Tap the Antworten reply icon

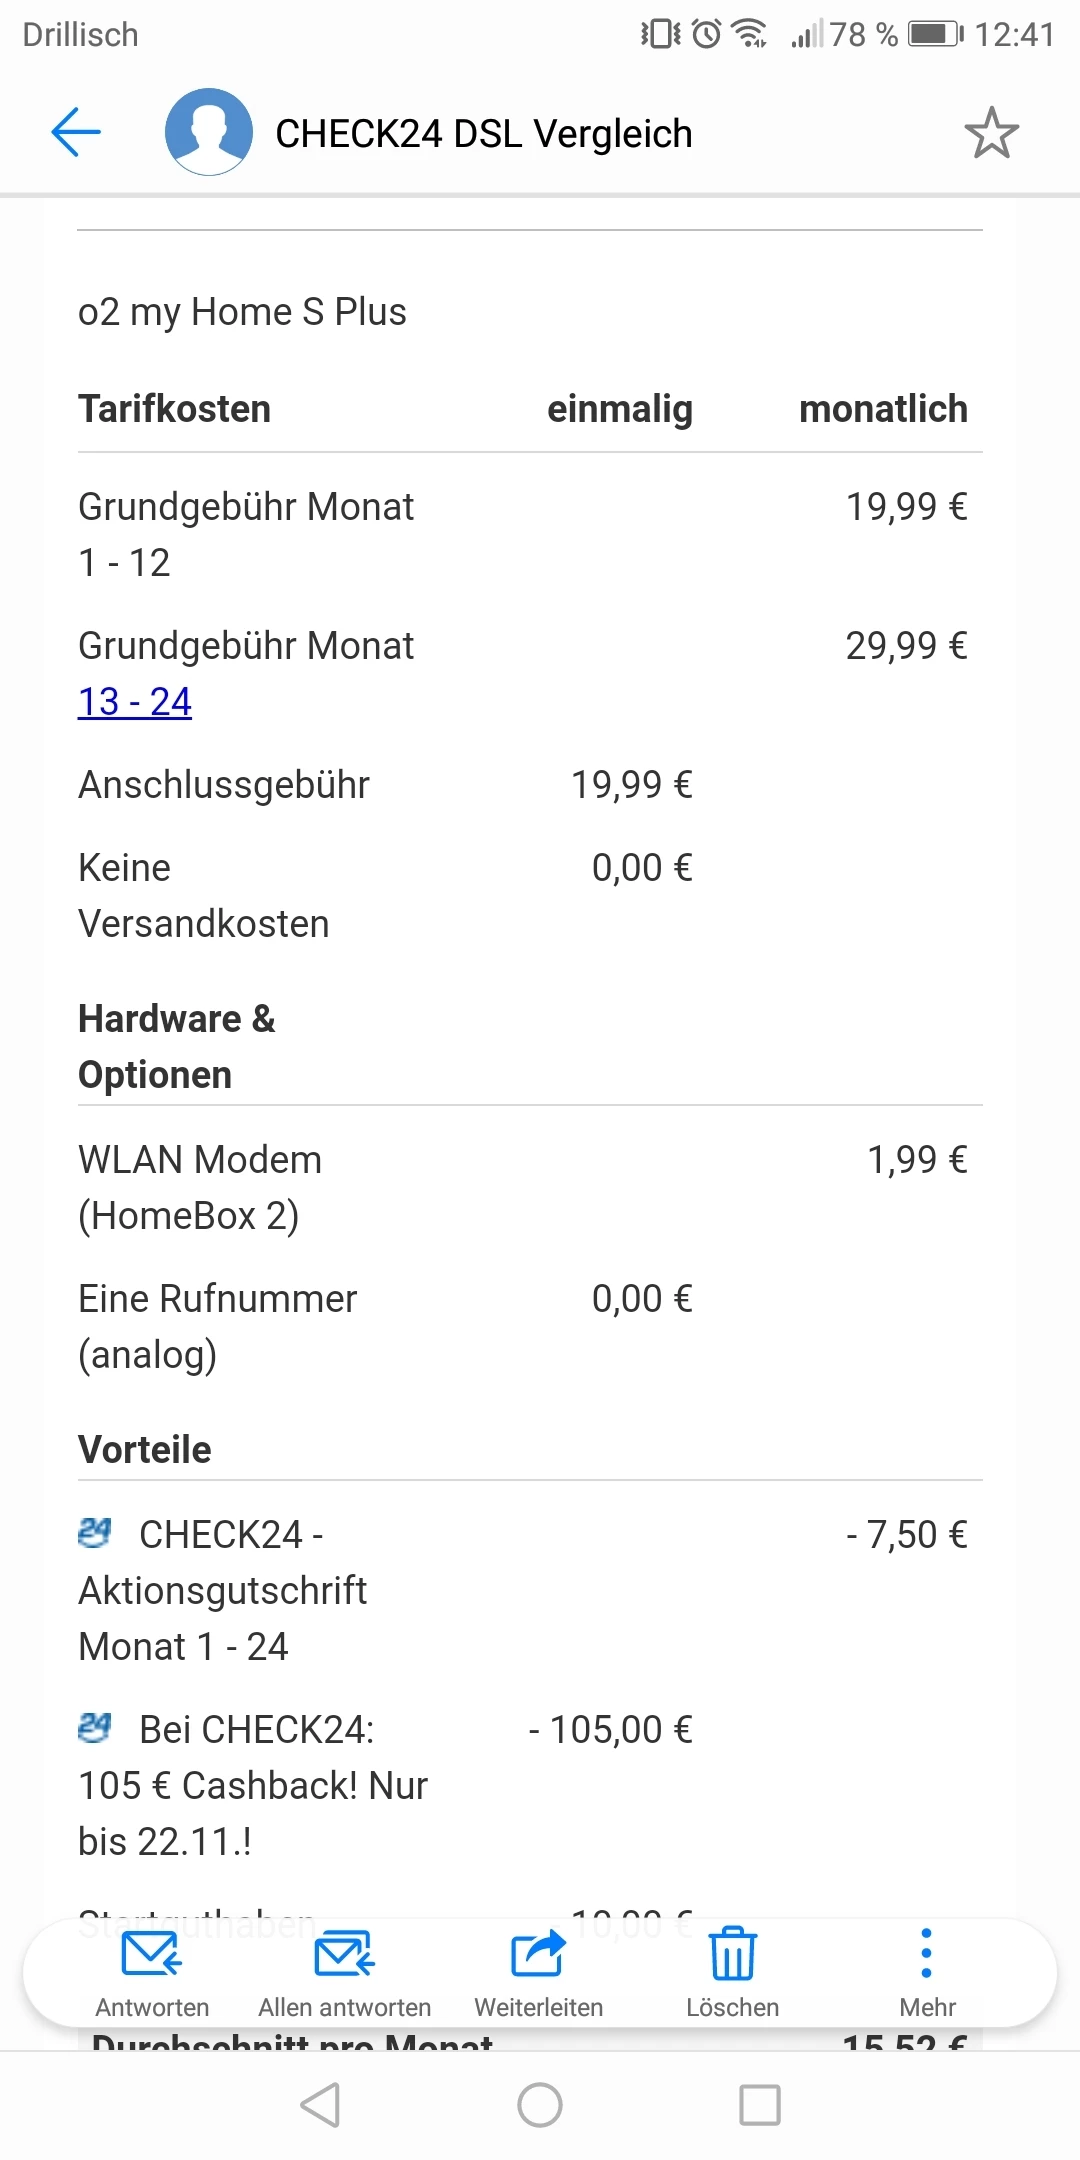[152, 1956]
